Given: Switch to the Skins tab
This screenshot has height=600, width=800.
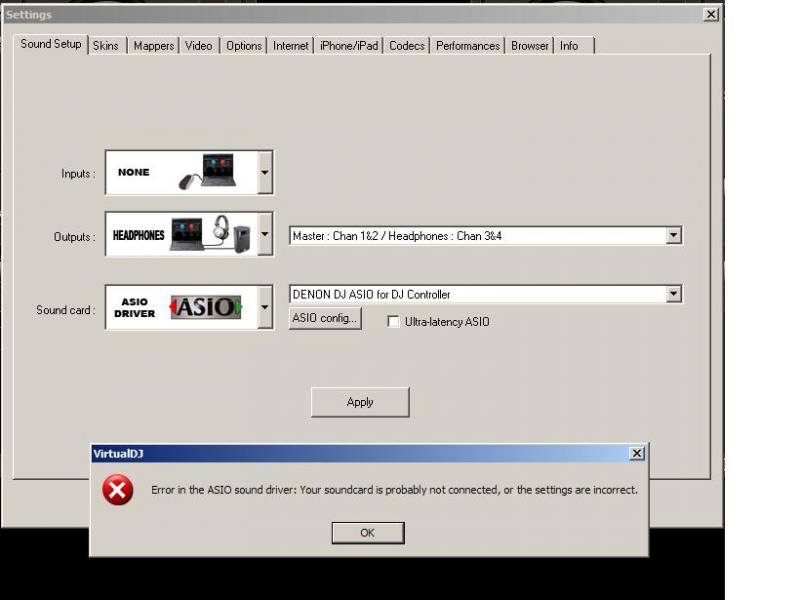Looking at the screenshot, I should (x=106, y=46).
